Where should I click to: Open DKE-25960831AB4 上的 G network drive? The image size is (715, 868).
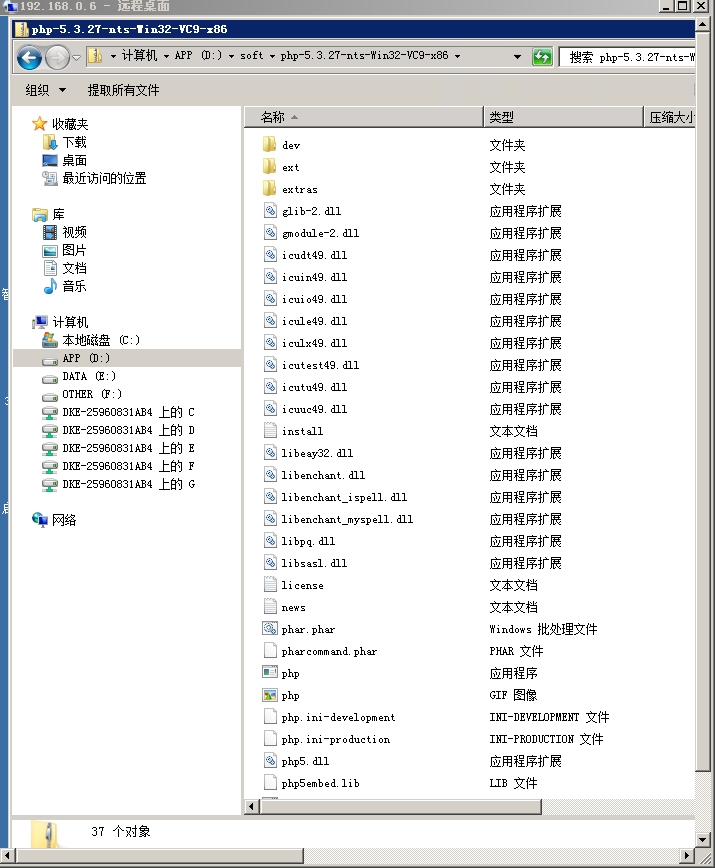point(128,484)
